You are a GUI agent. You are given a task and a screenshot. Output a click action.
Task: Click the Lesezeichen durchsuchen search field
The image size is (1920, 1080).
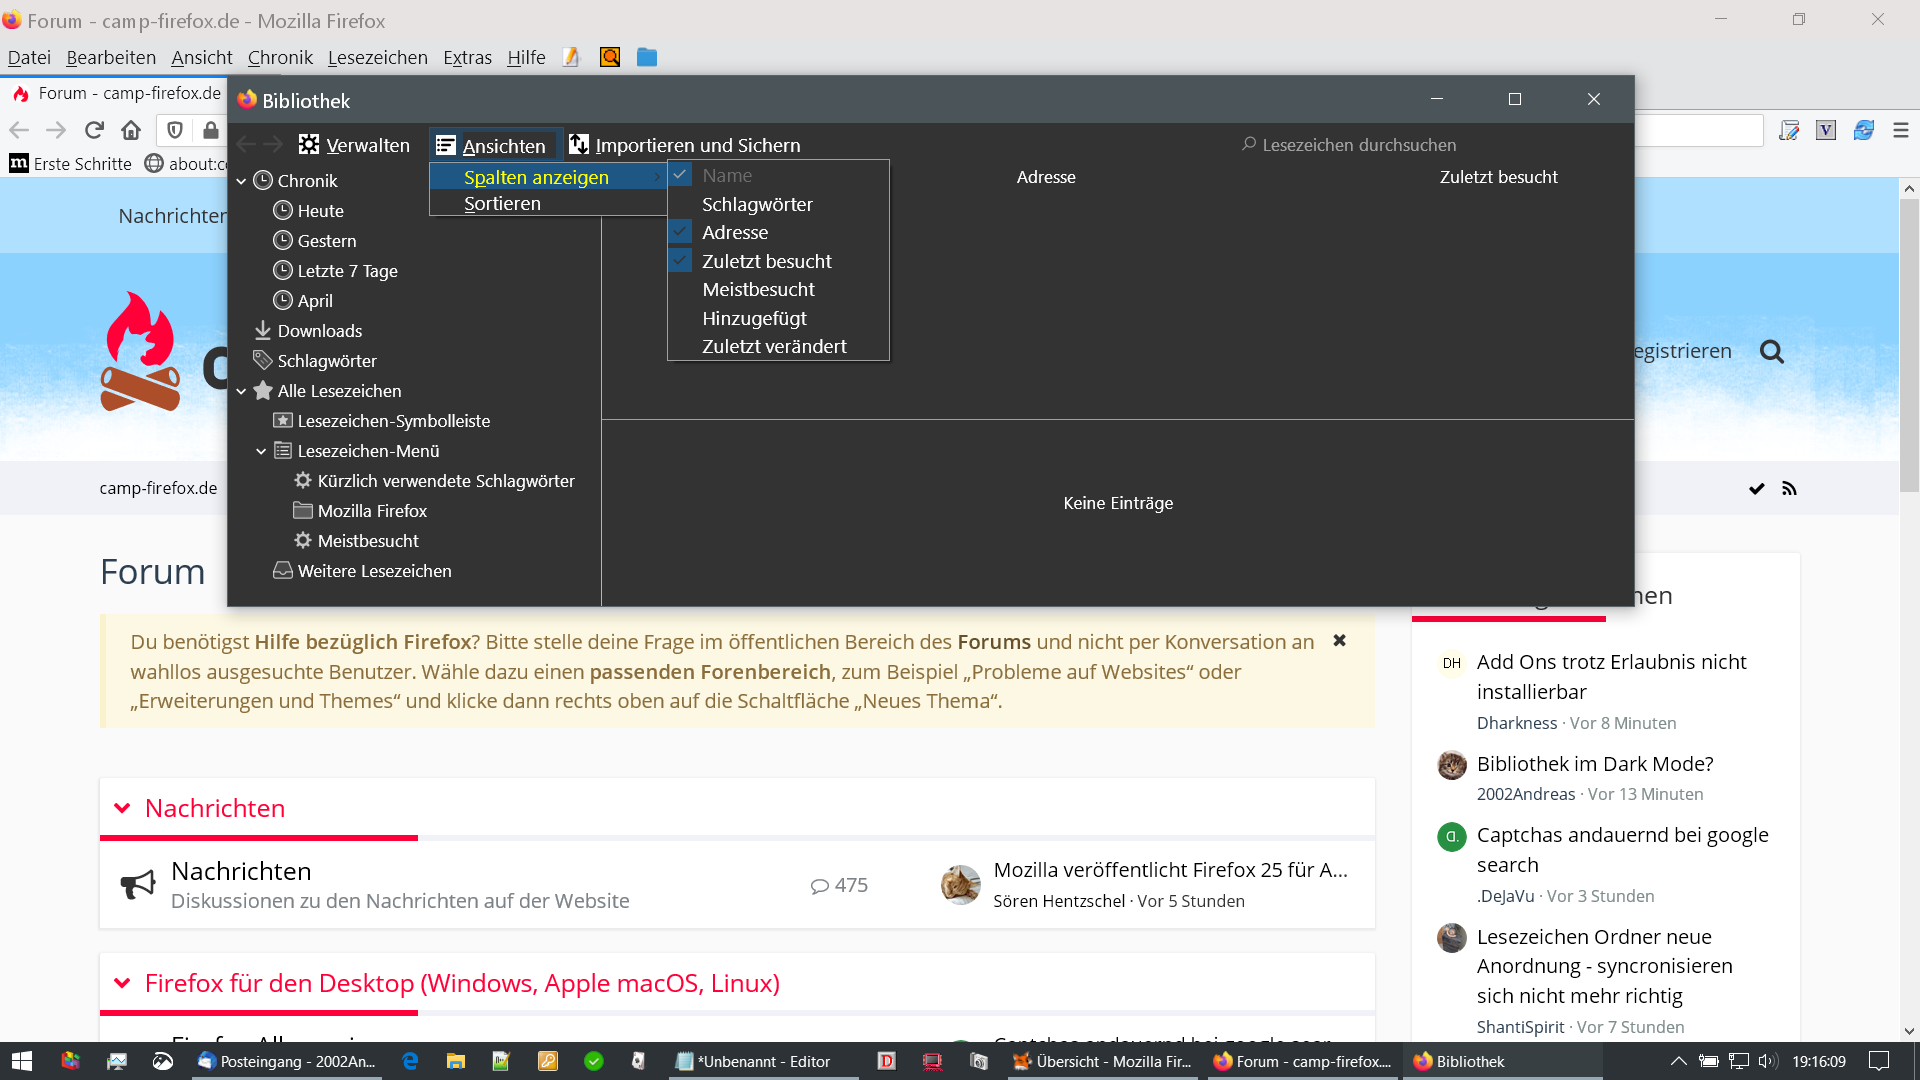[x=1358, y=146]
